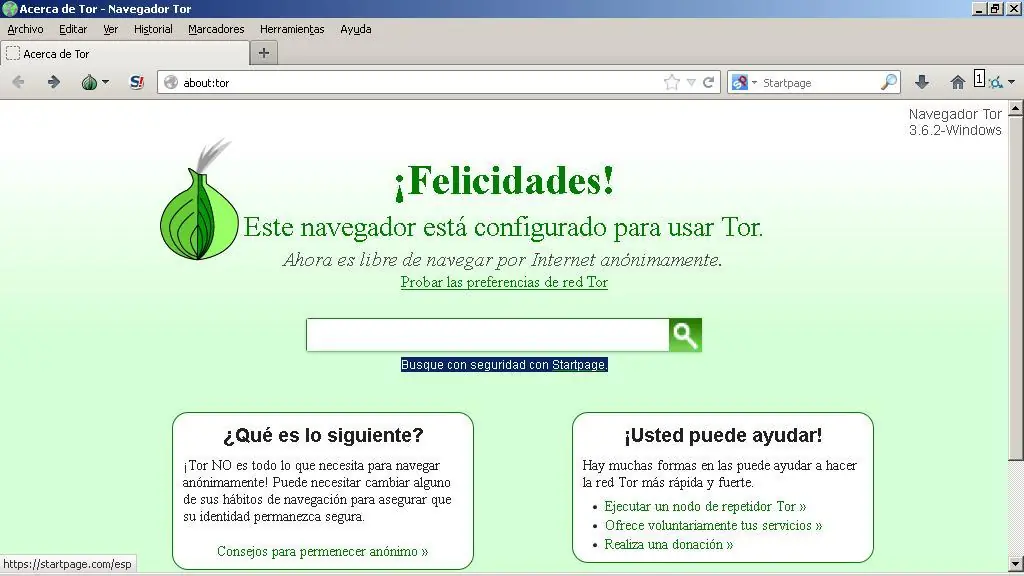Reload the page with the refresh icon
Viewport: 1024px width, 576px height.
pos(709,82)
